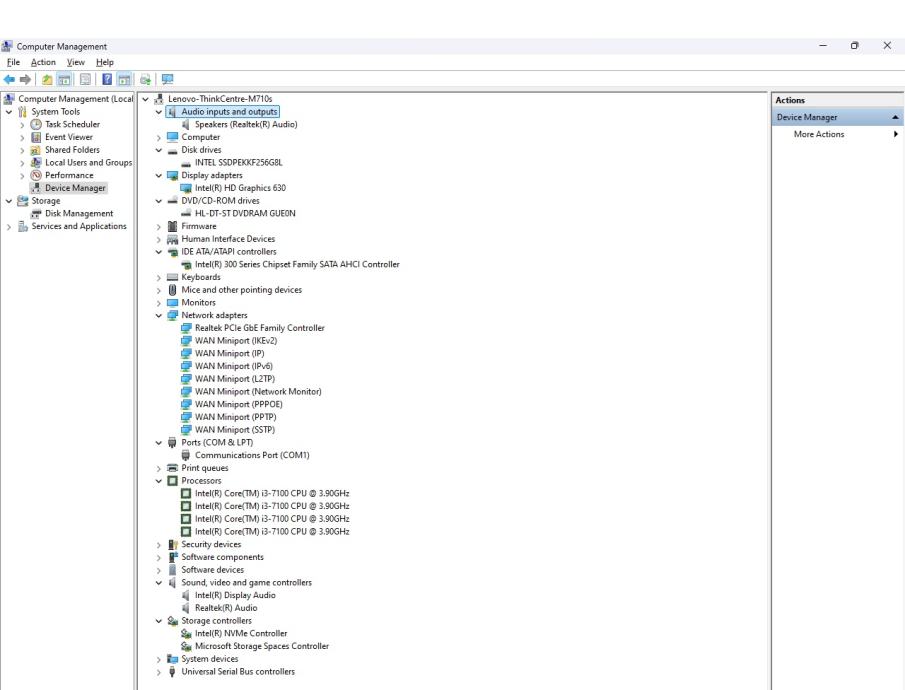Expand Universal Serial Bus controllers

click(x=159, y=672)
